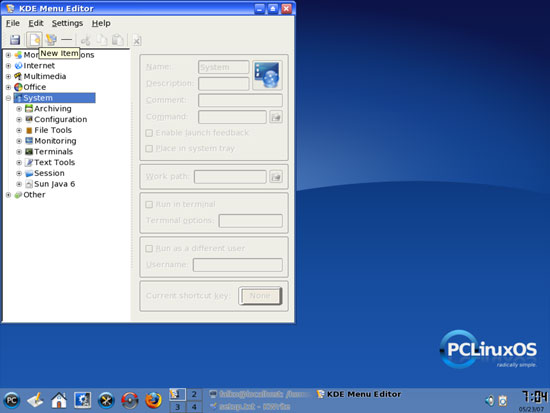Expand the Terminals submenu node
Viewport: 550px width, 413px height.
coord(19,152)
